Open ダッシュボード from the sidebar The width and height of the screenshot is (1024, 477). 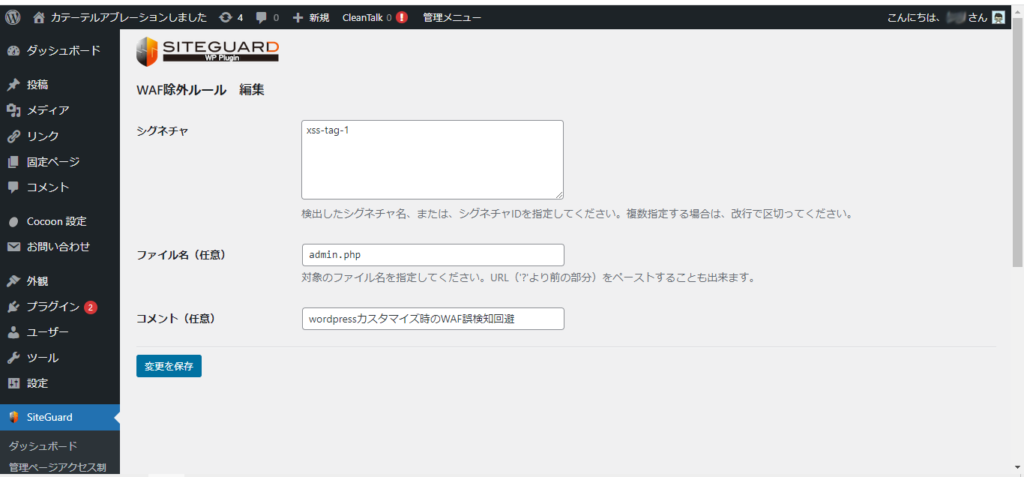point(62,51)
